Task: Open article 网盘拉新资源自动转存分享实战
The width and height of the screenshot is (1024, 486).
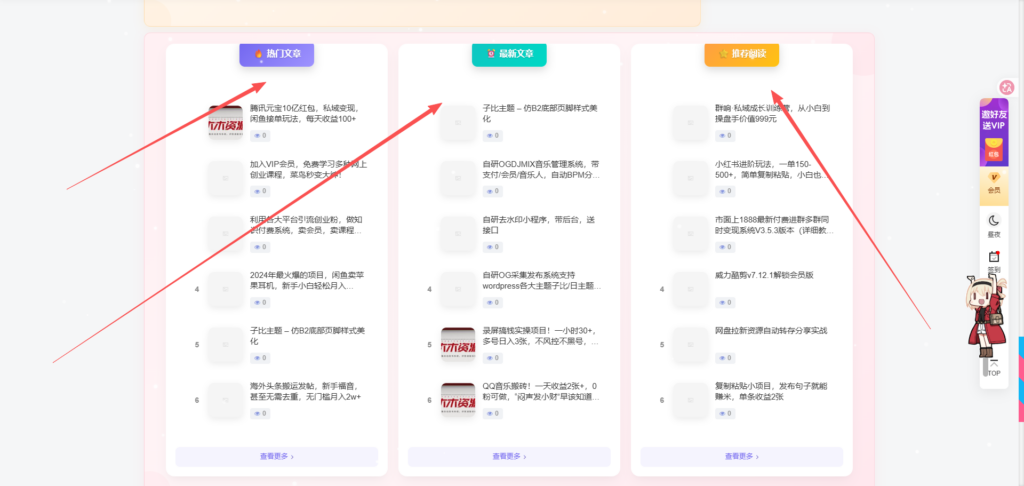Action: 771,331
